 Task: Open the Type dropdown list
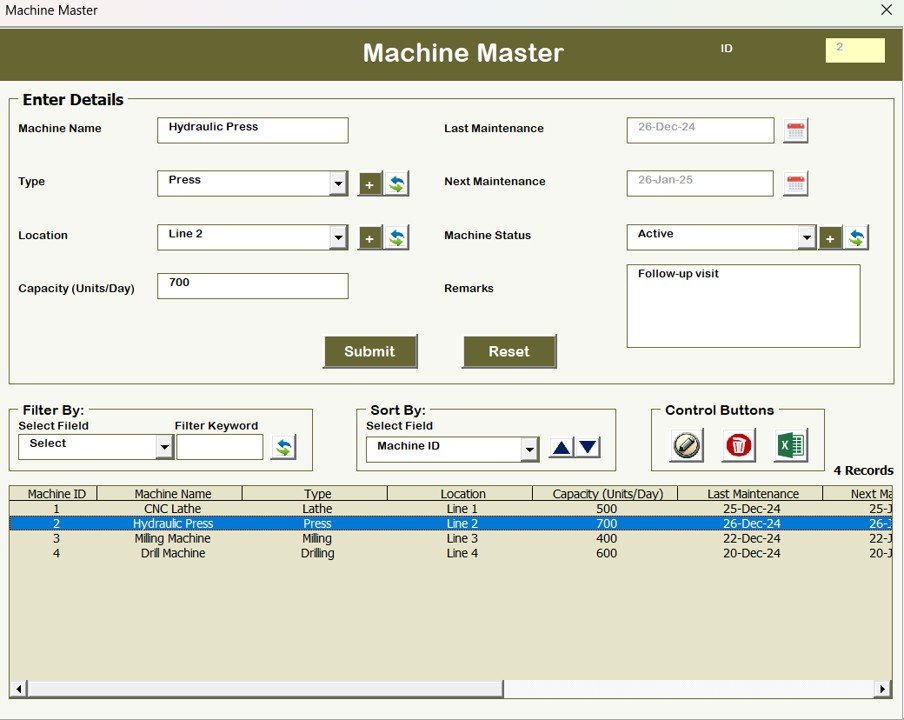[x=338, y=183]
